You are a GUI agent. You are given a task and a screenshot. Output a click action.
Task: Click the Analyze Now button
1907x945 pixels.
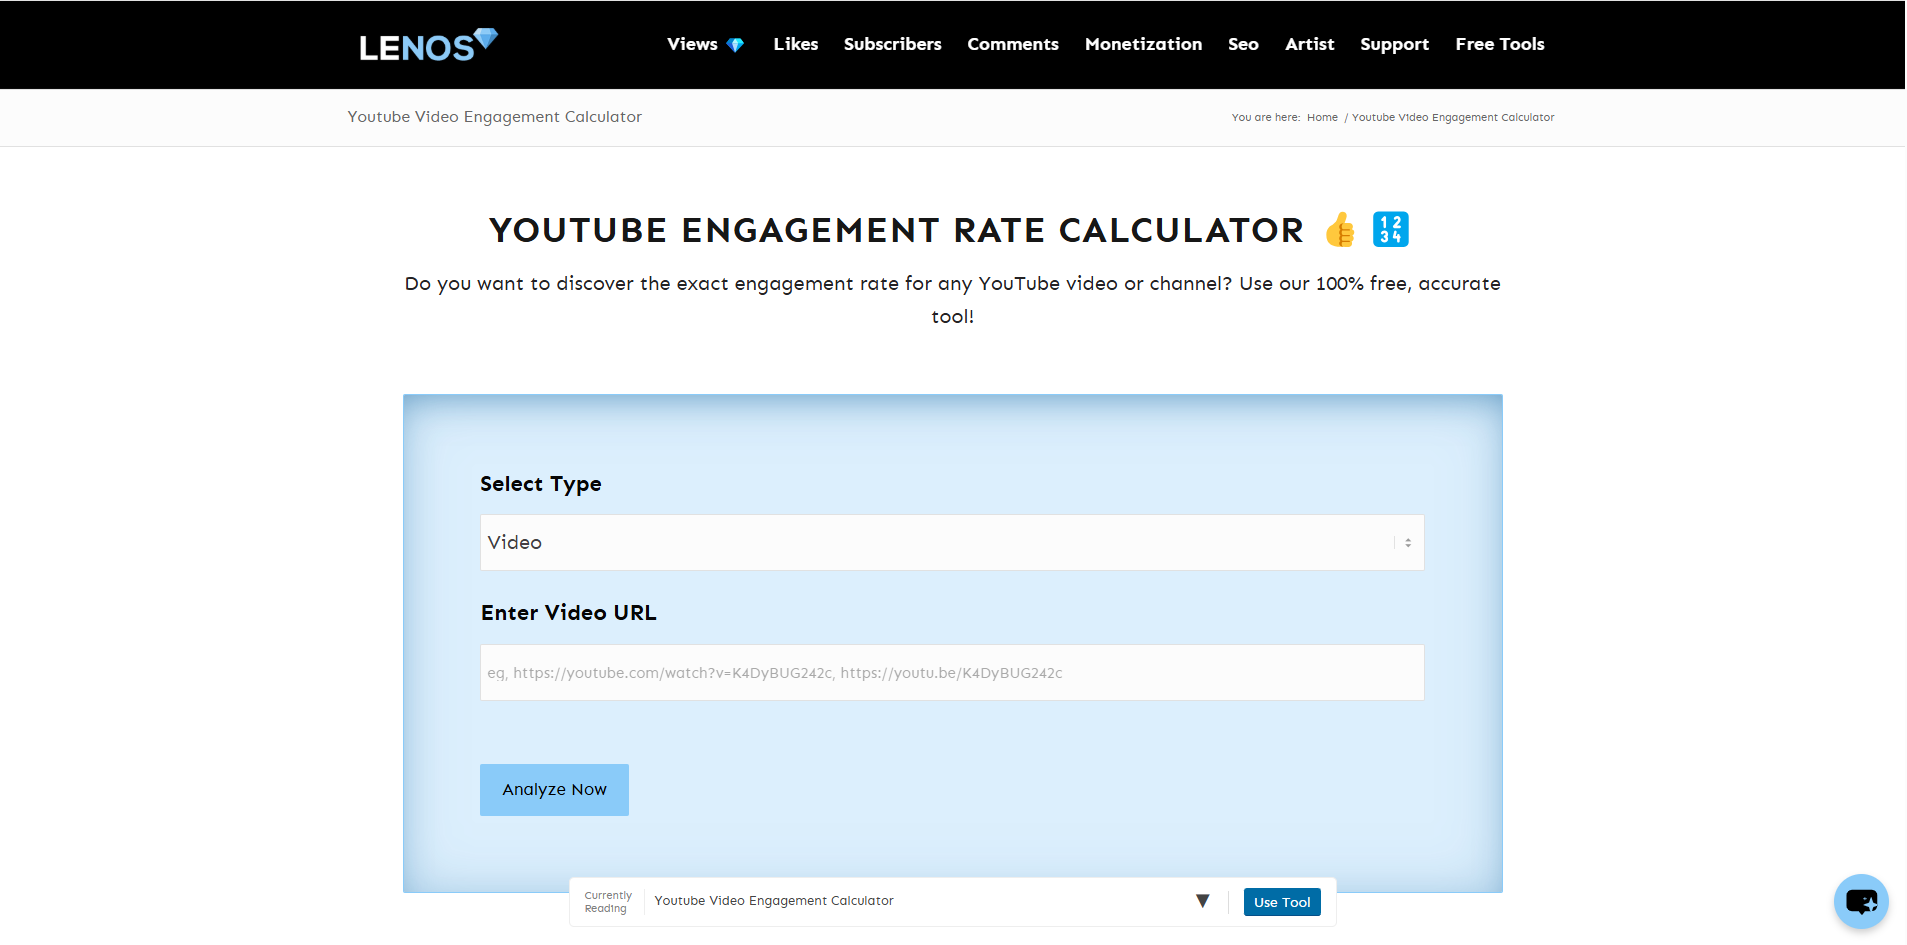(554, 790)
